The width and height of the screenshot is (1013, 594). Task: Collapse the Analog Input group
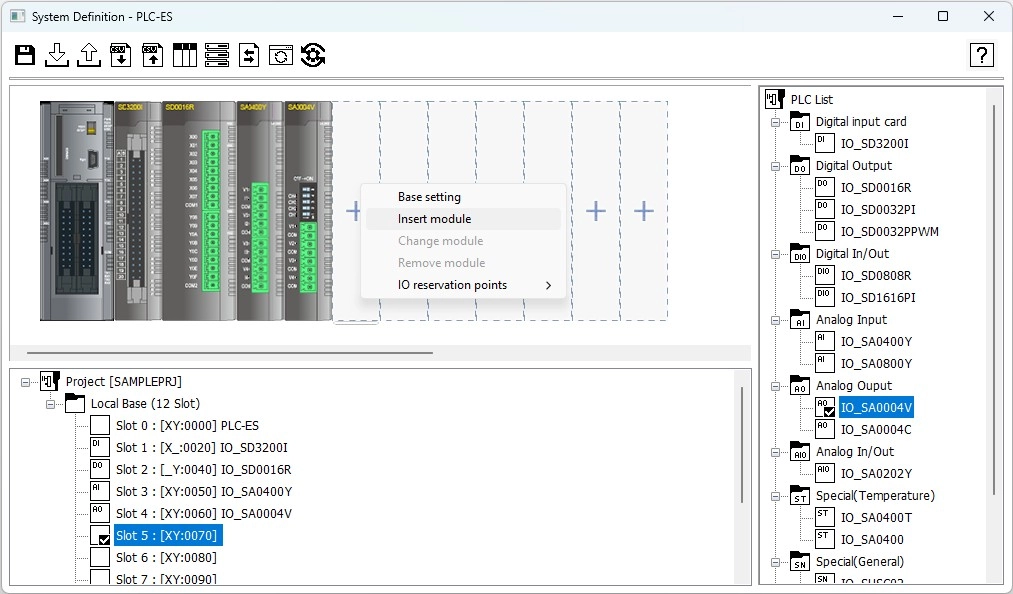click(x=775, y=320)
